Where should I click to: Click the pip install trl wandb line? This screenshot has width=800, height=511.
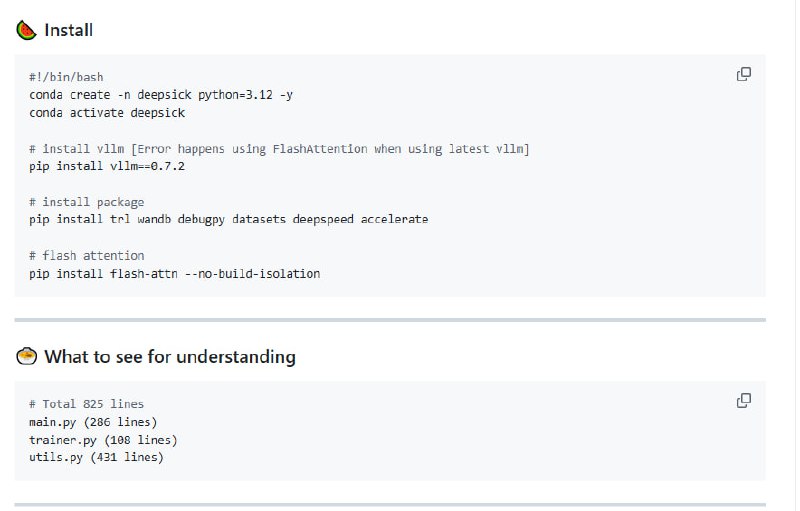point(228,219)
